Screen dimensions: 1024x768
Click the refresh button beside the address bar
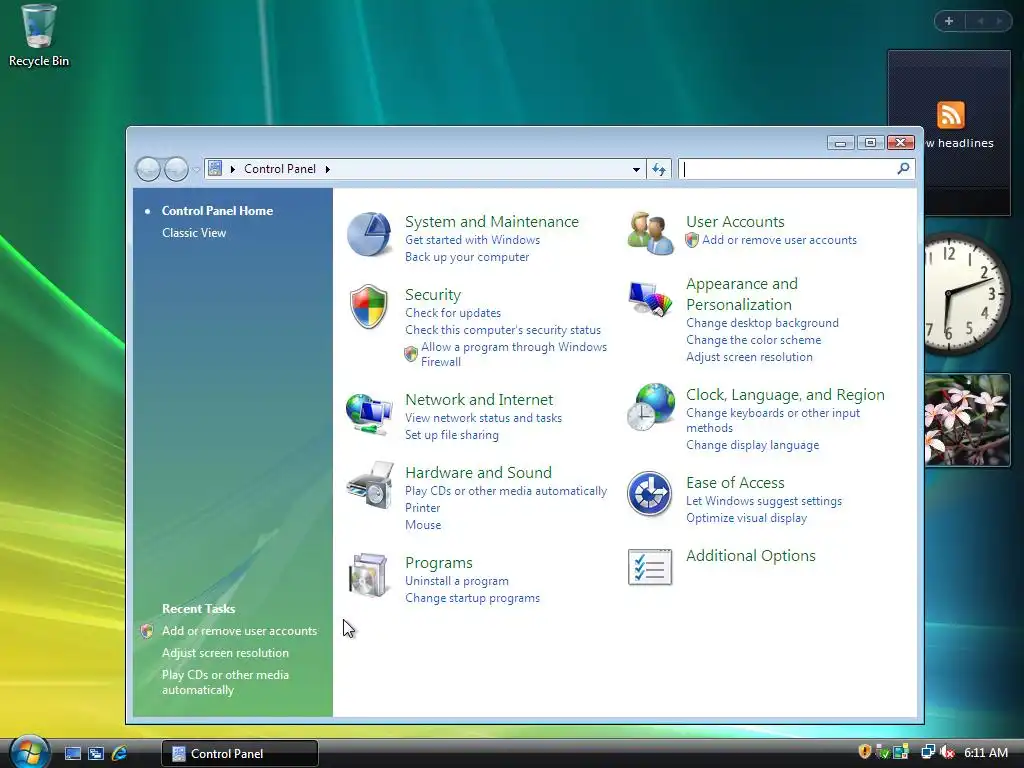coord(659,170)
